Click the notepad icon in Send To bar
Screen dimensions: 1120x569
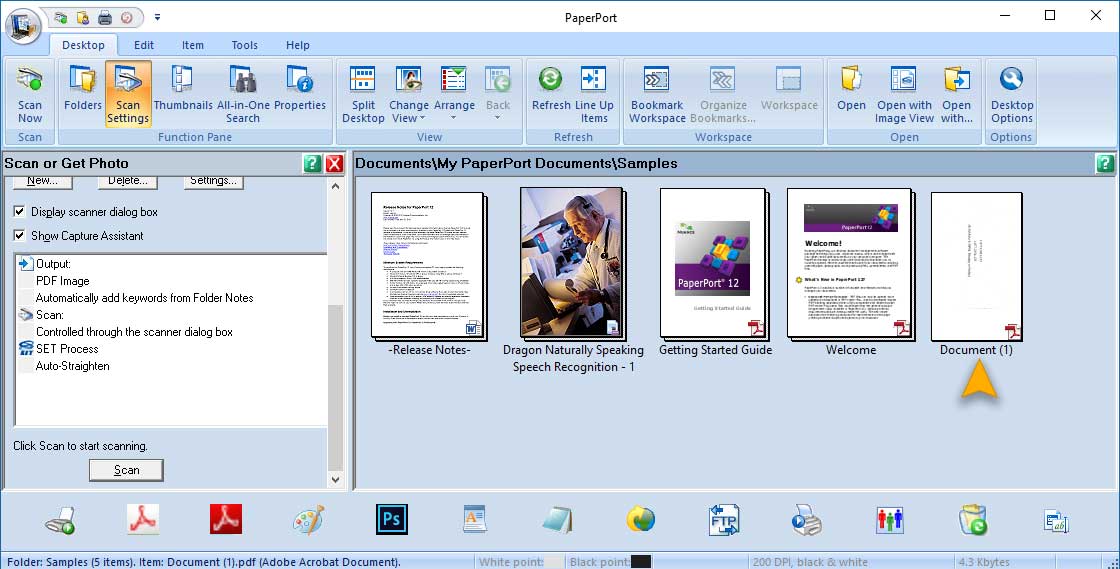[x=557, y=520]
